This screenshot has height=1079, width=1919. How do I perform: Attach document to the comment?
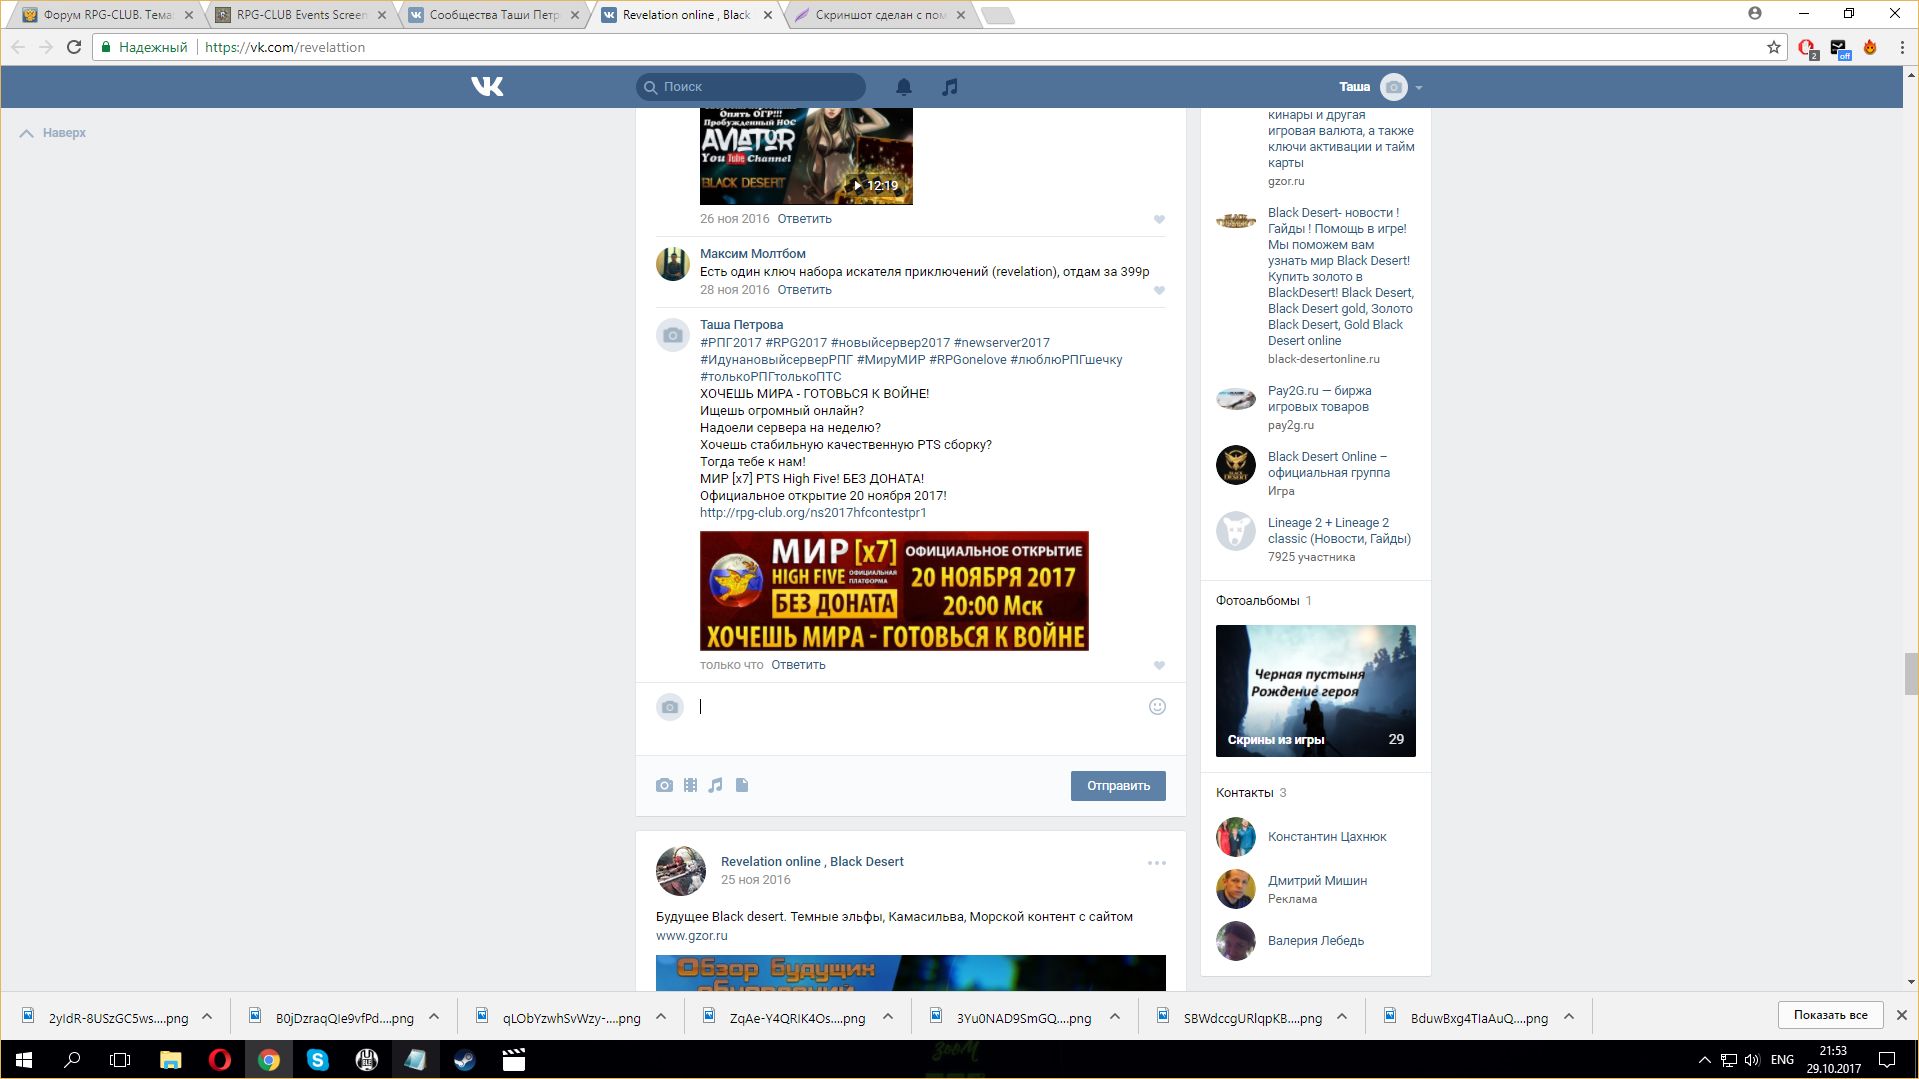(x=742, y=785)
